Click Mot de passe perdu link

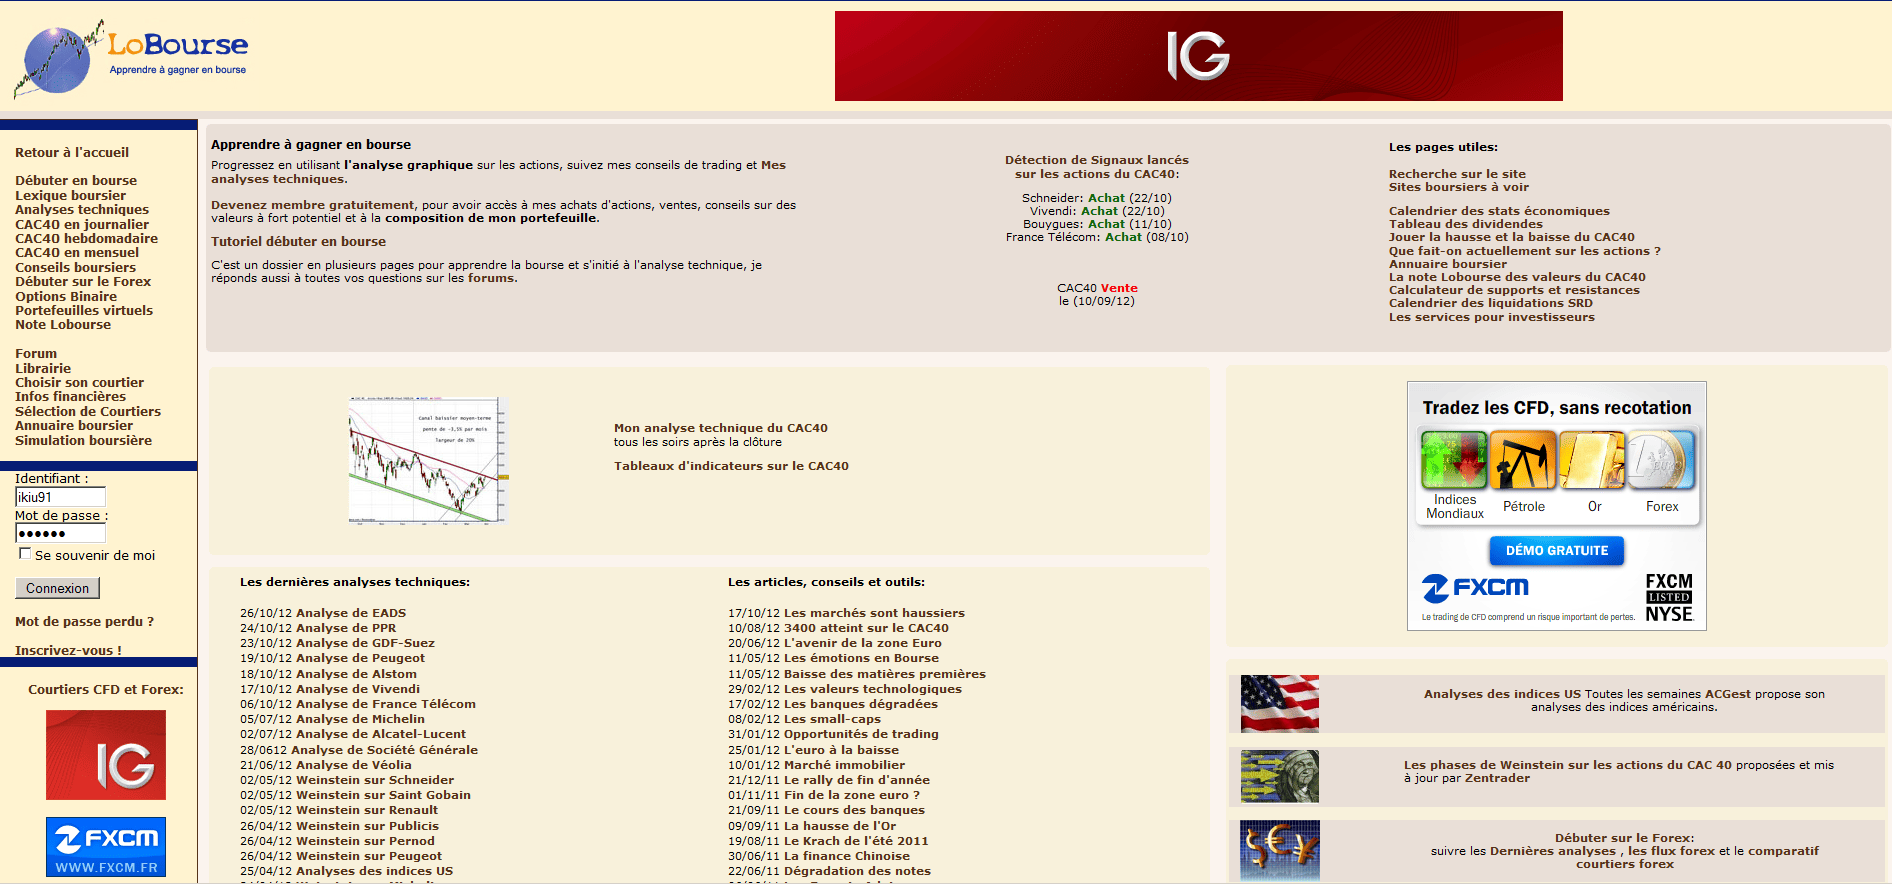click(x=84, y=622)
